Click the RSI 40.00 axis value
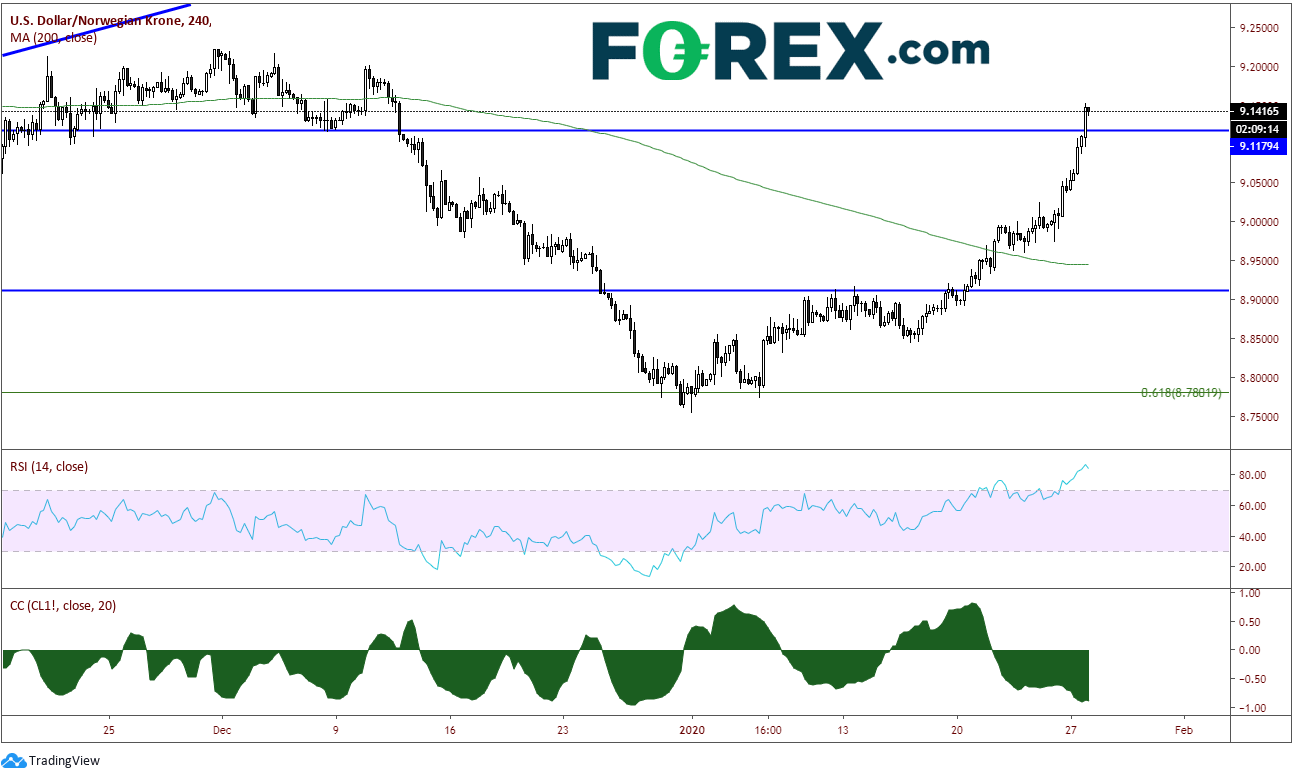Image resolution: width=1298 pixels, height=779 pixels. point(1255,537)
